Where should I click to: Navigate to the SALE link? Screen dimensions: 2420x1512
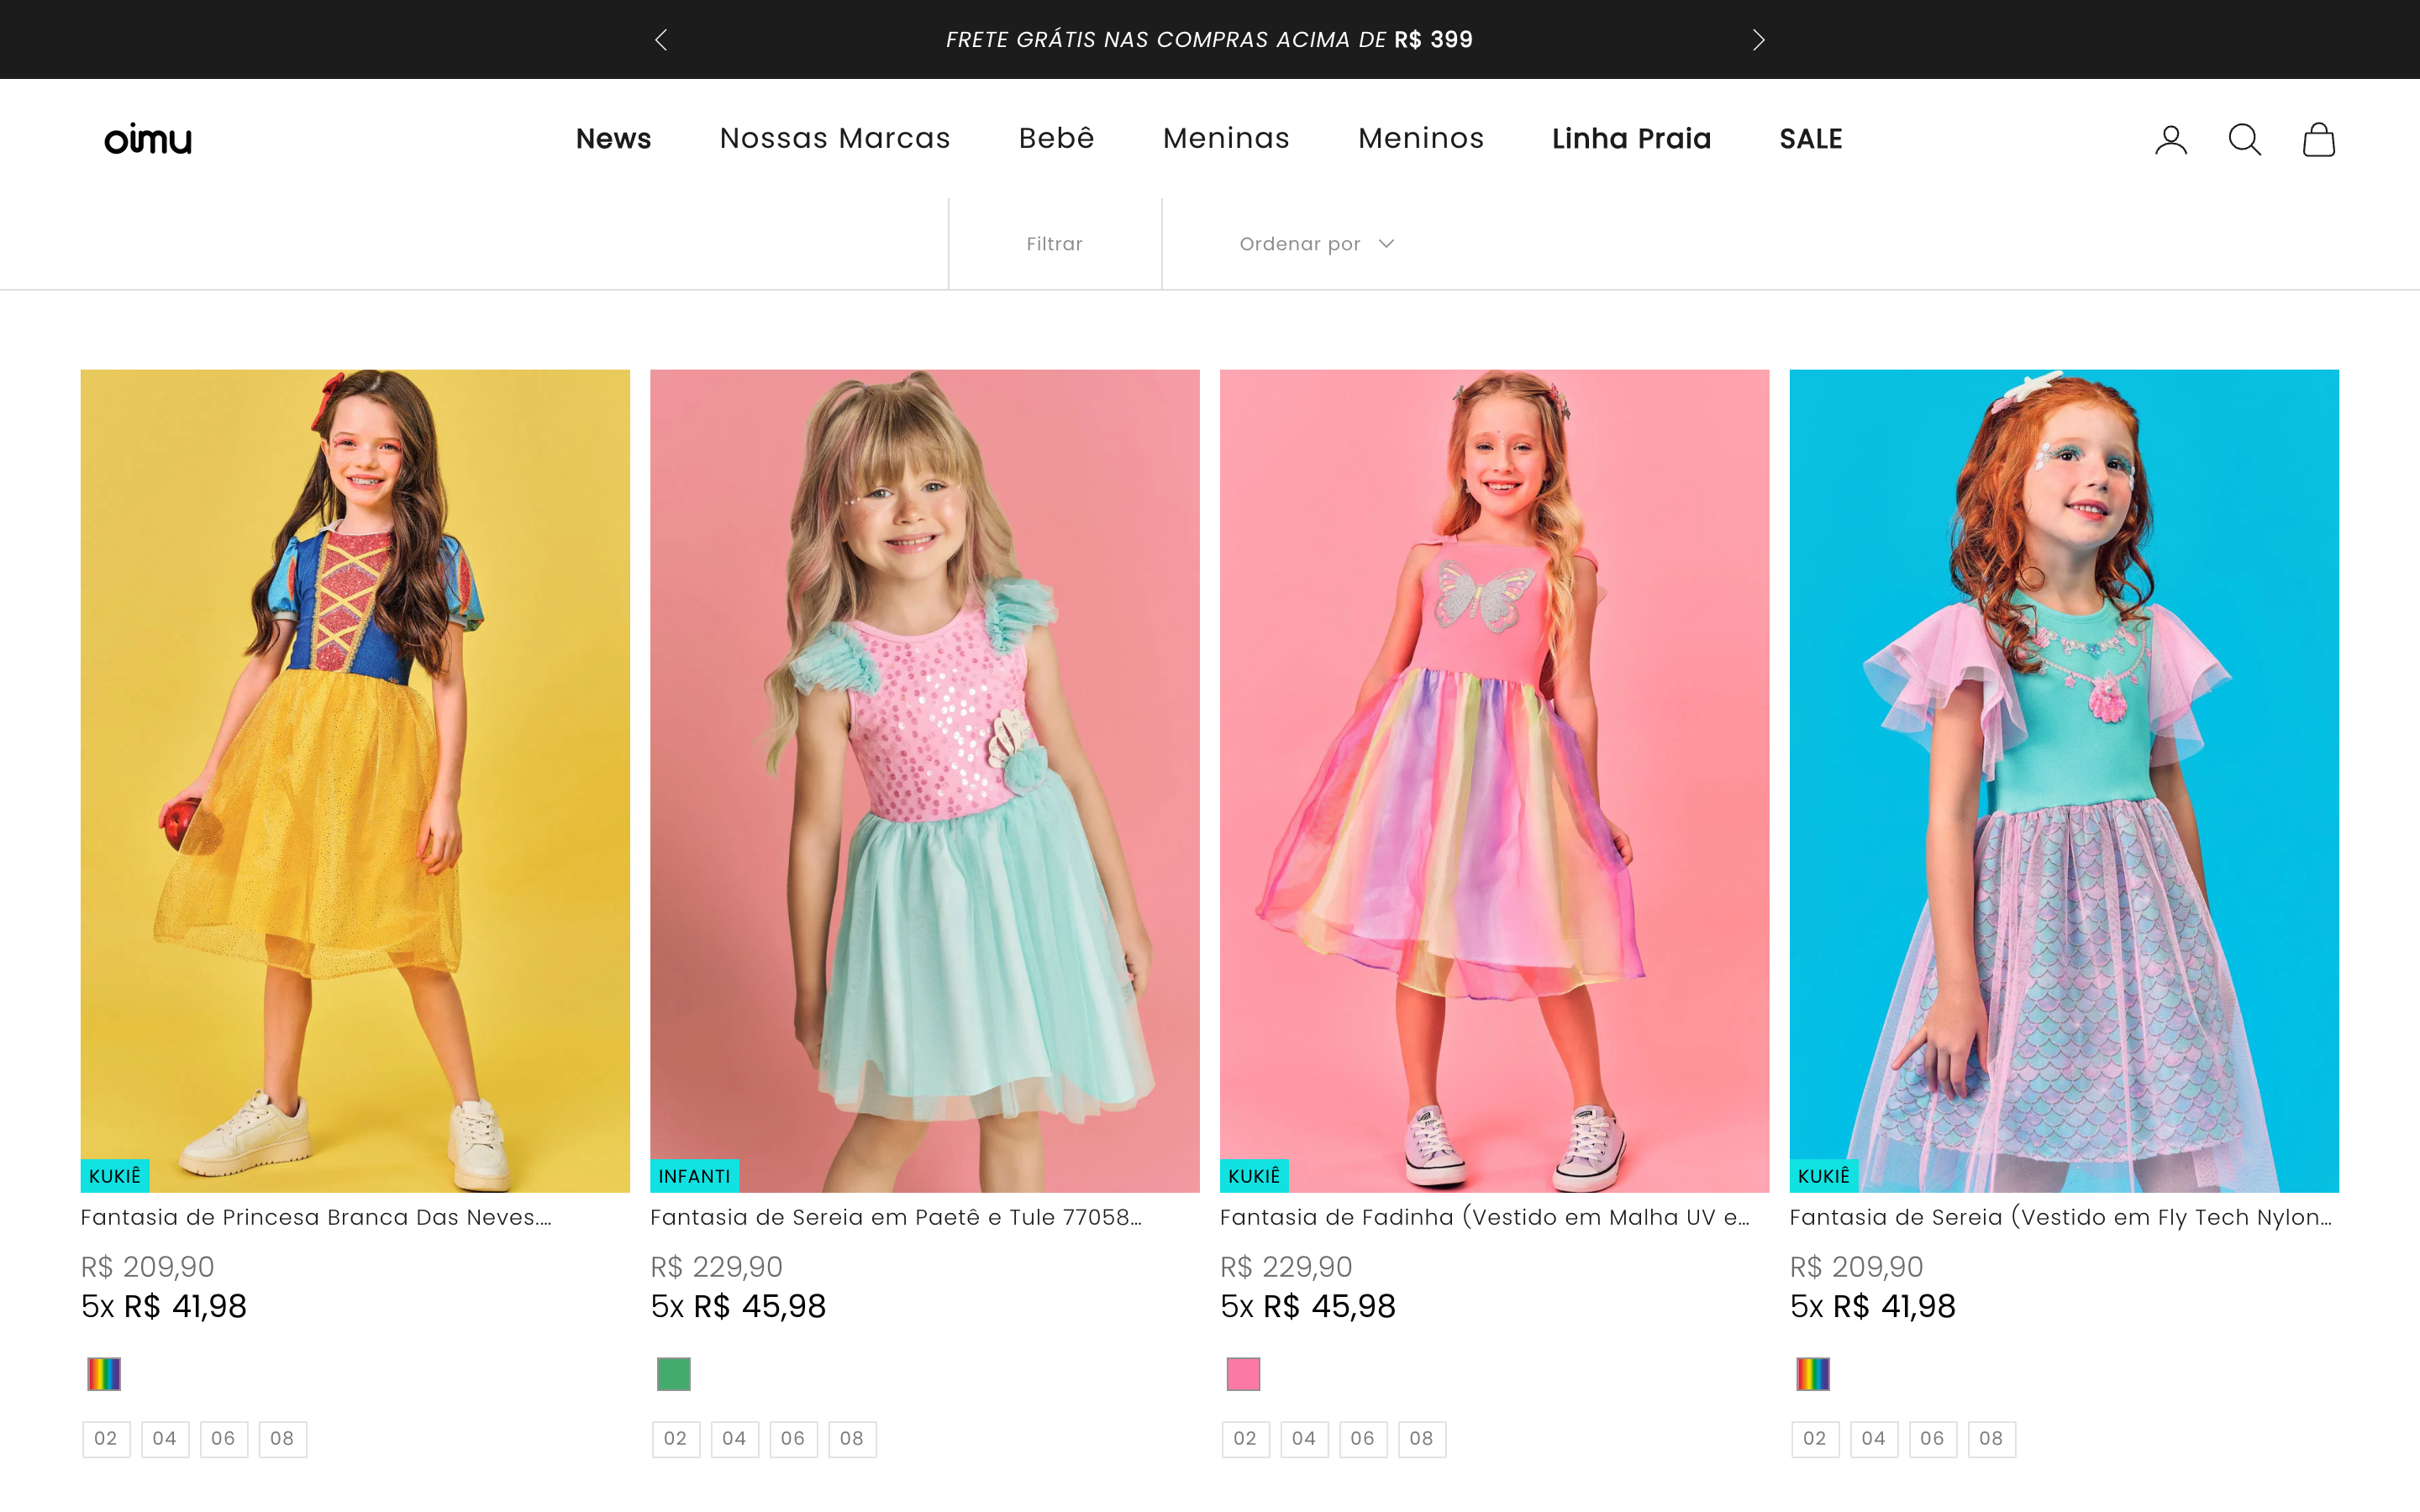1810,139
